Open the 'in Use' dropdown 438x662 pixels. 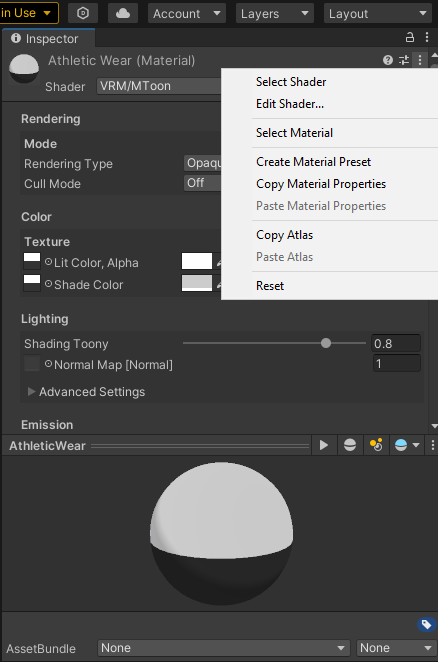28,13
